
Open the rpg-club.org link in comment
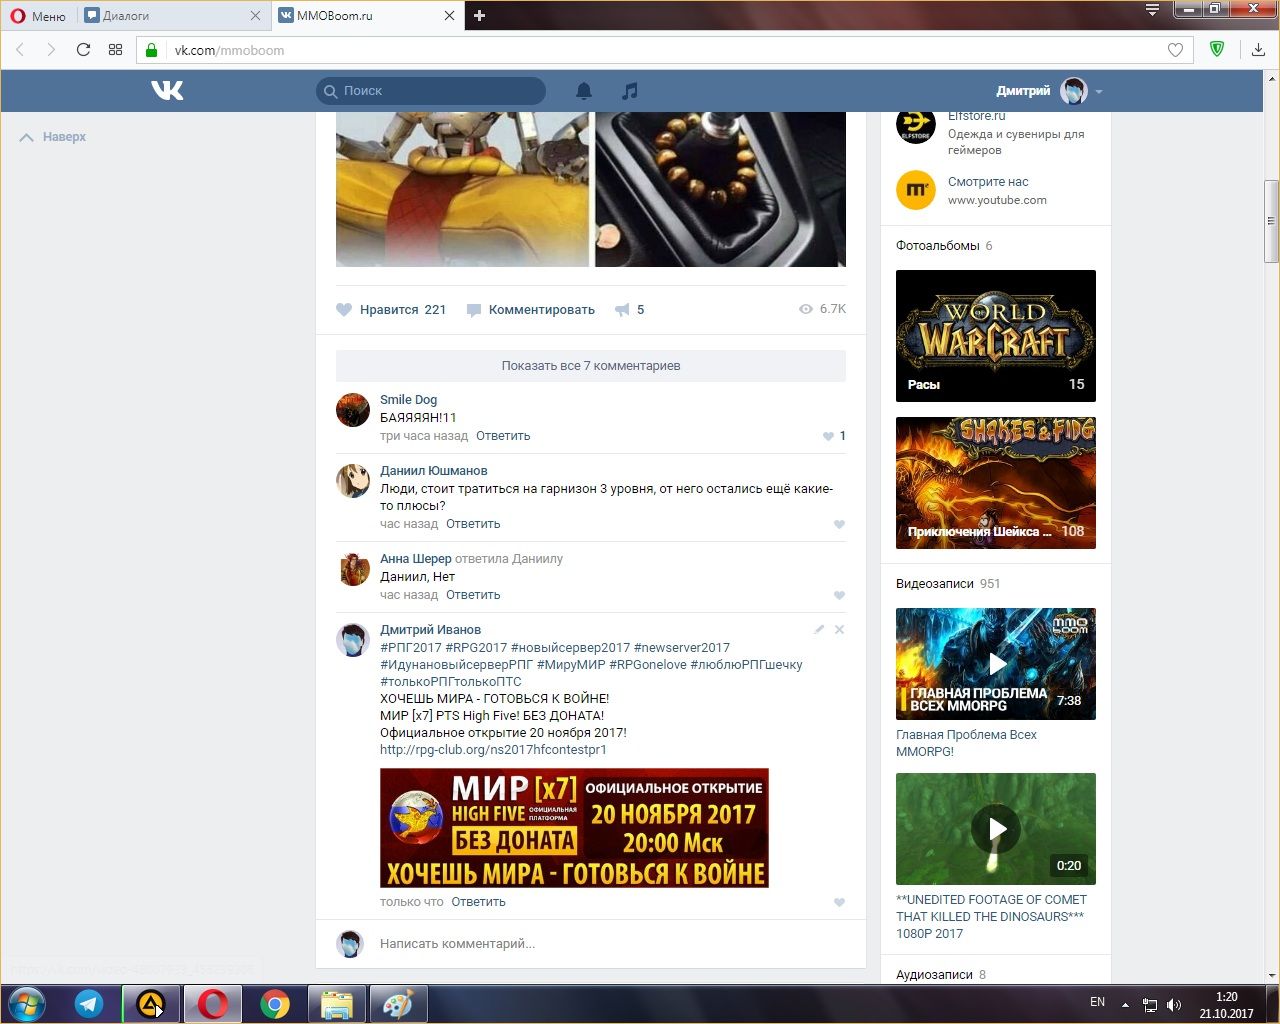coord(493,750)
